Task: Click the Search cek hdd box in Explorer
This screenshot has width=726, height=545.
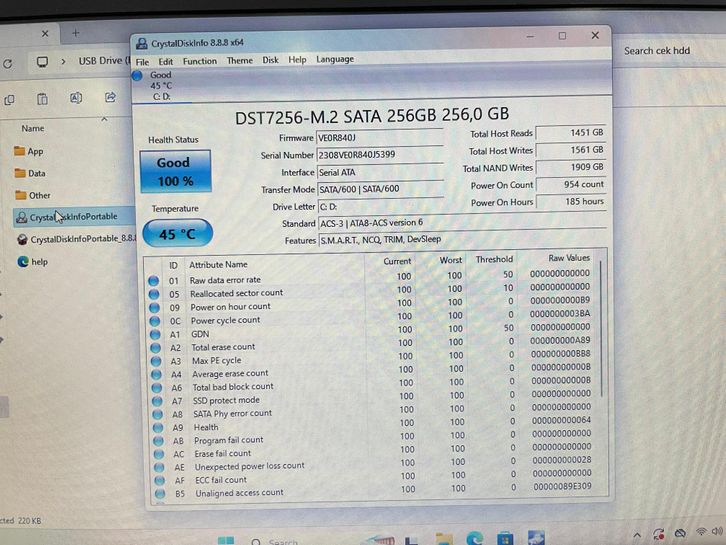Action: point(657,51)
